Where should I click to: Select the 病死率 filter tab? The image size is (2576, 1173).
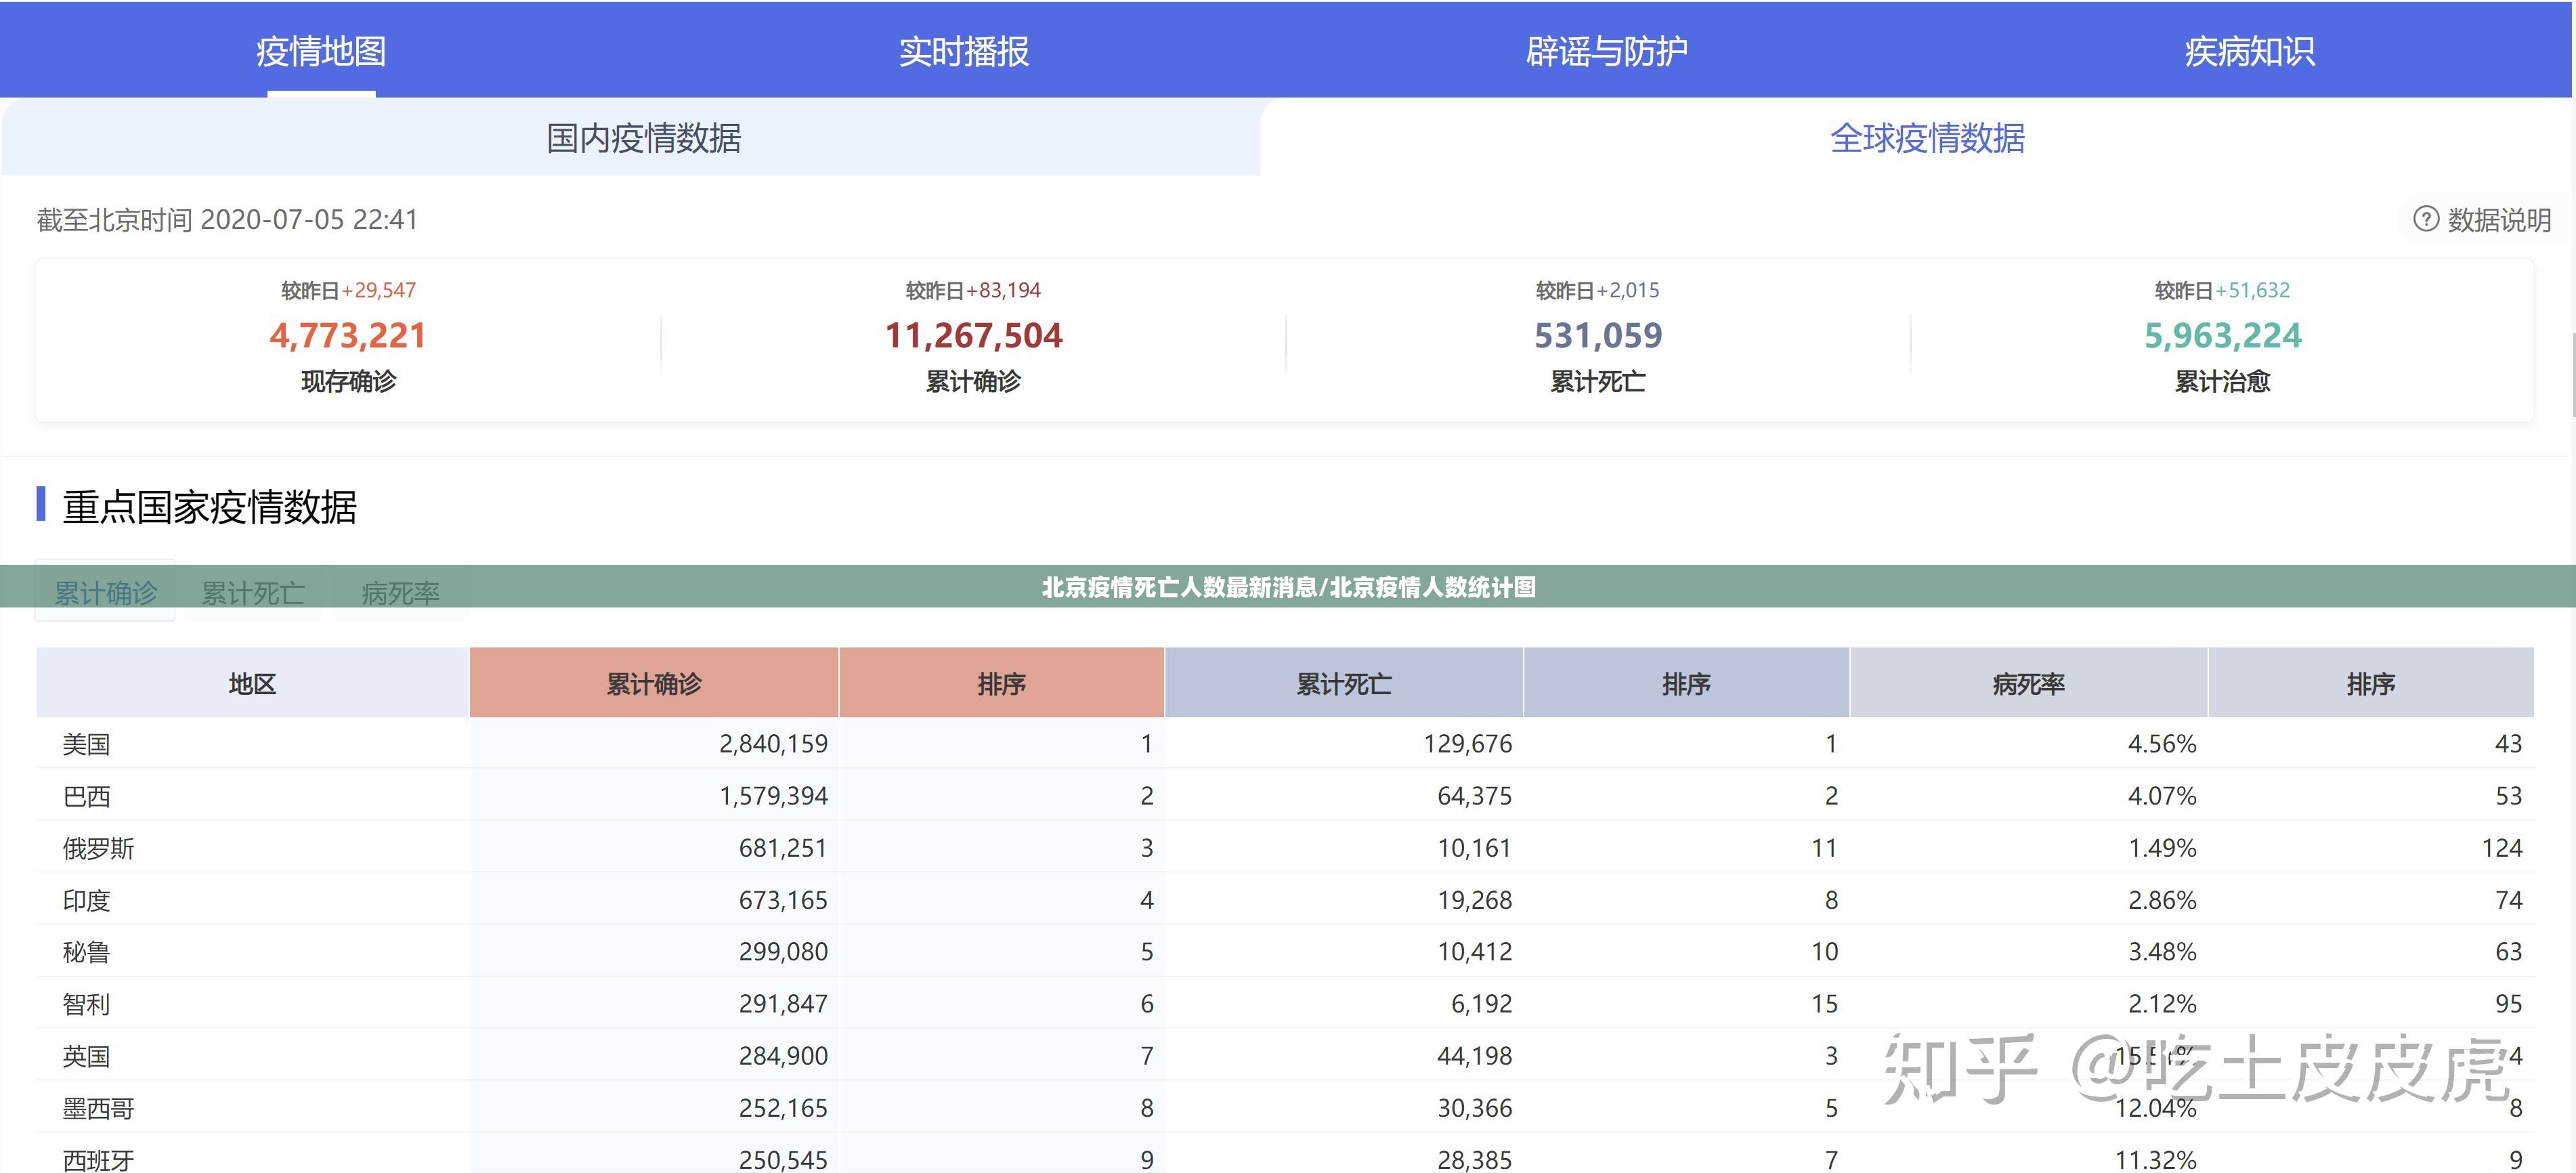(x=400, y=593)
